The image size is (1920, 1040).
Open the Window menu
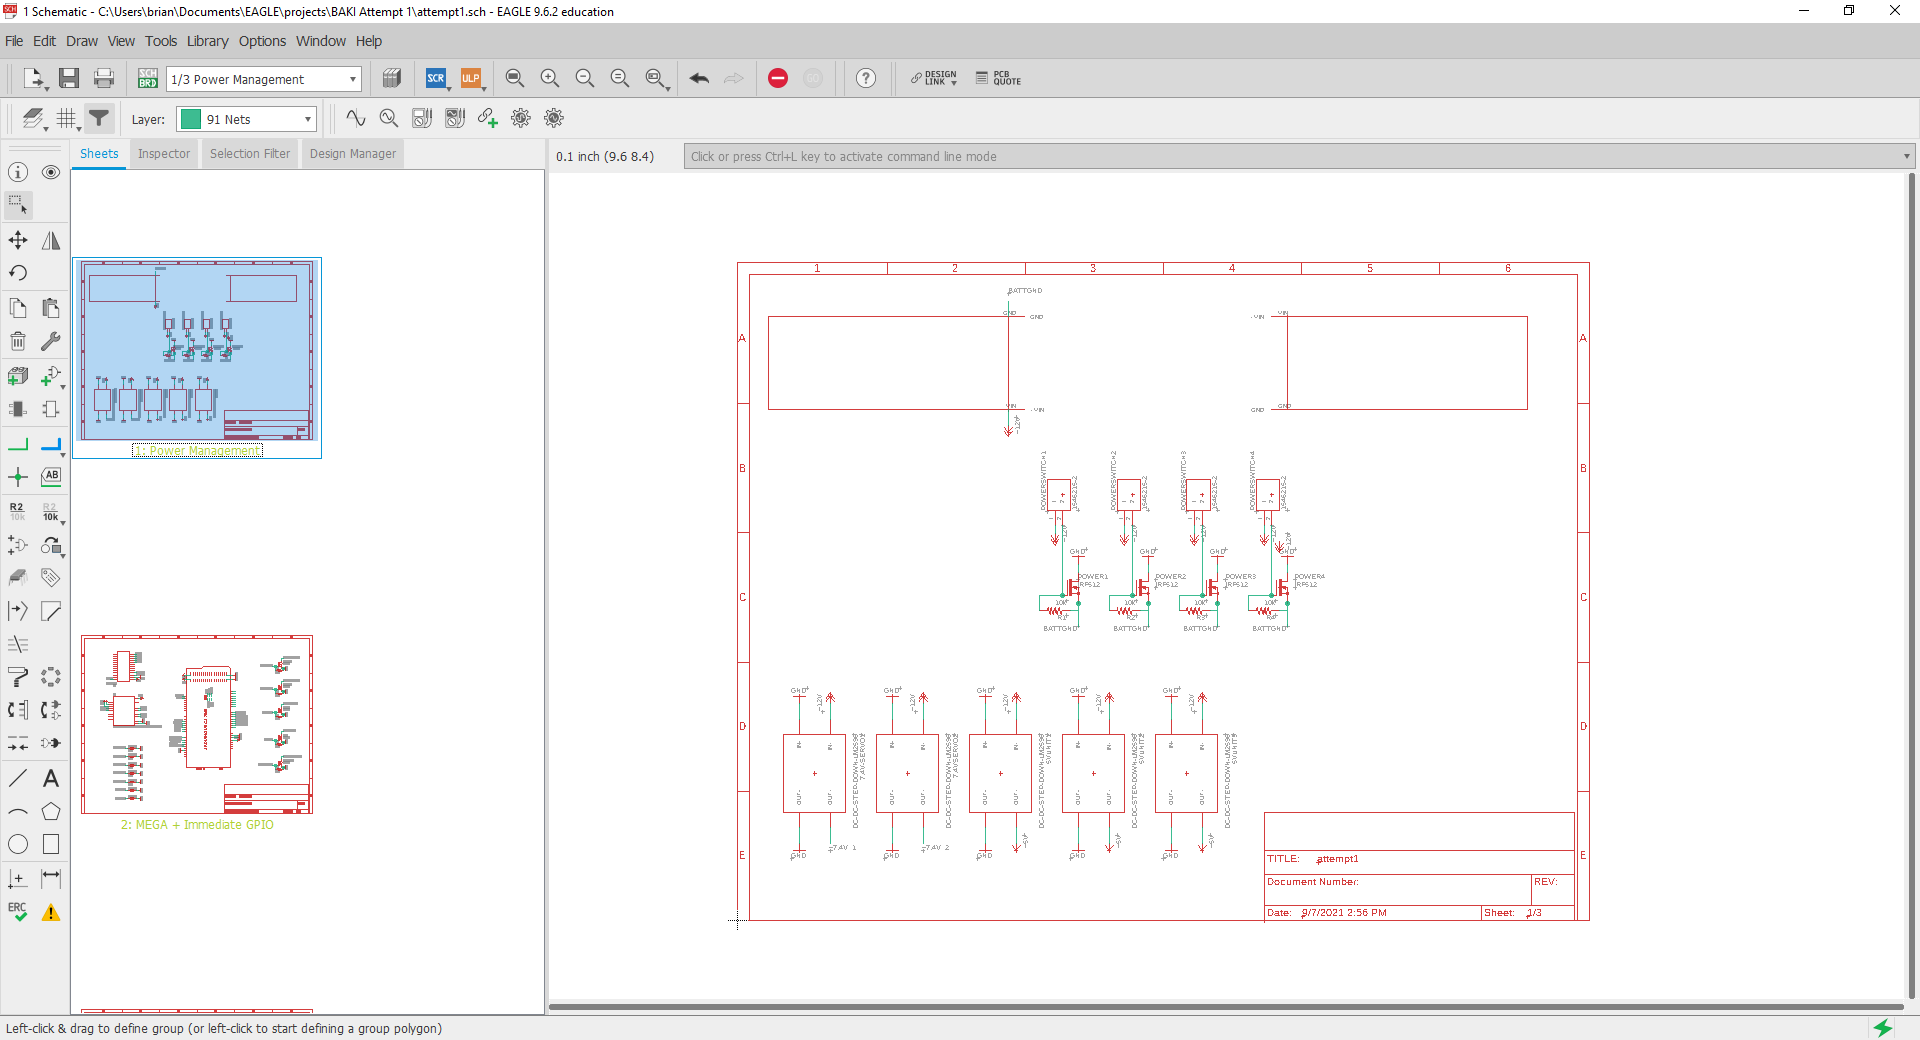[321, 41]
